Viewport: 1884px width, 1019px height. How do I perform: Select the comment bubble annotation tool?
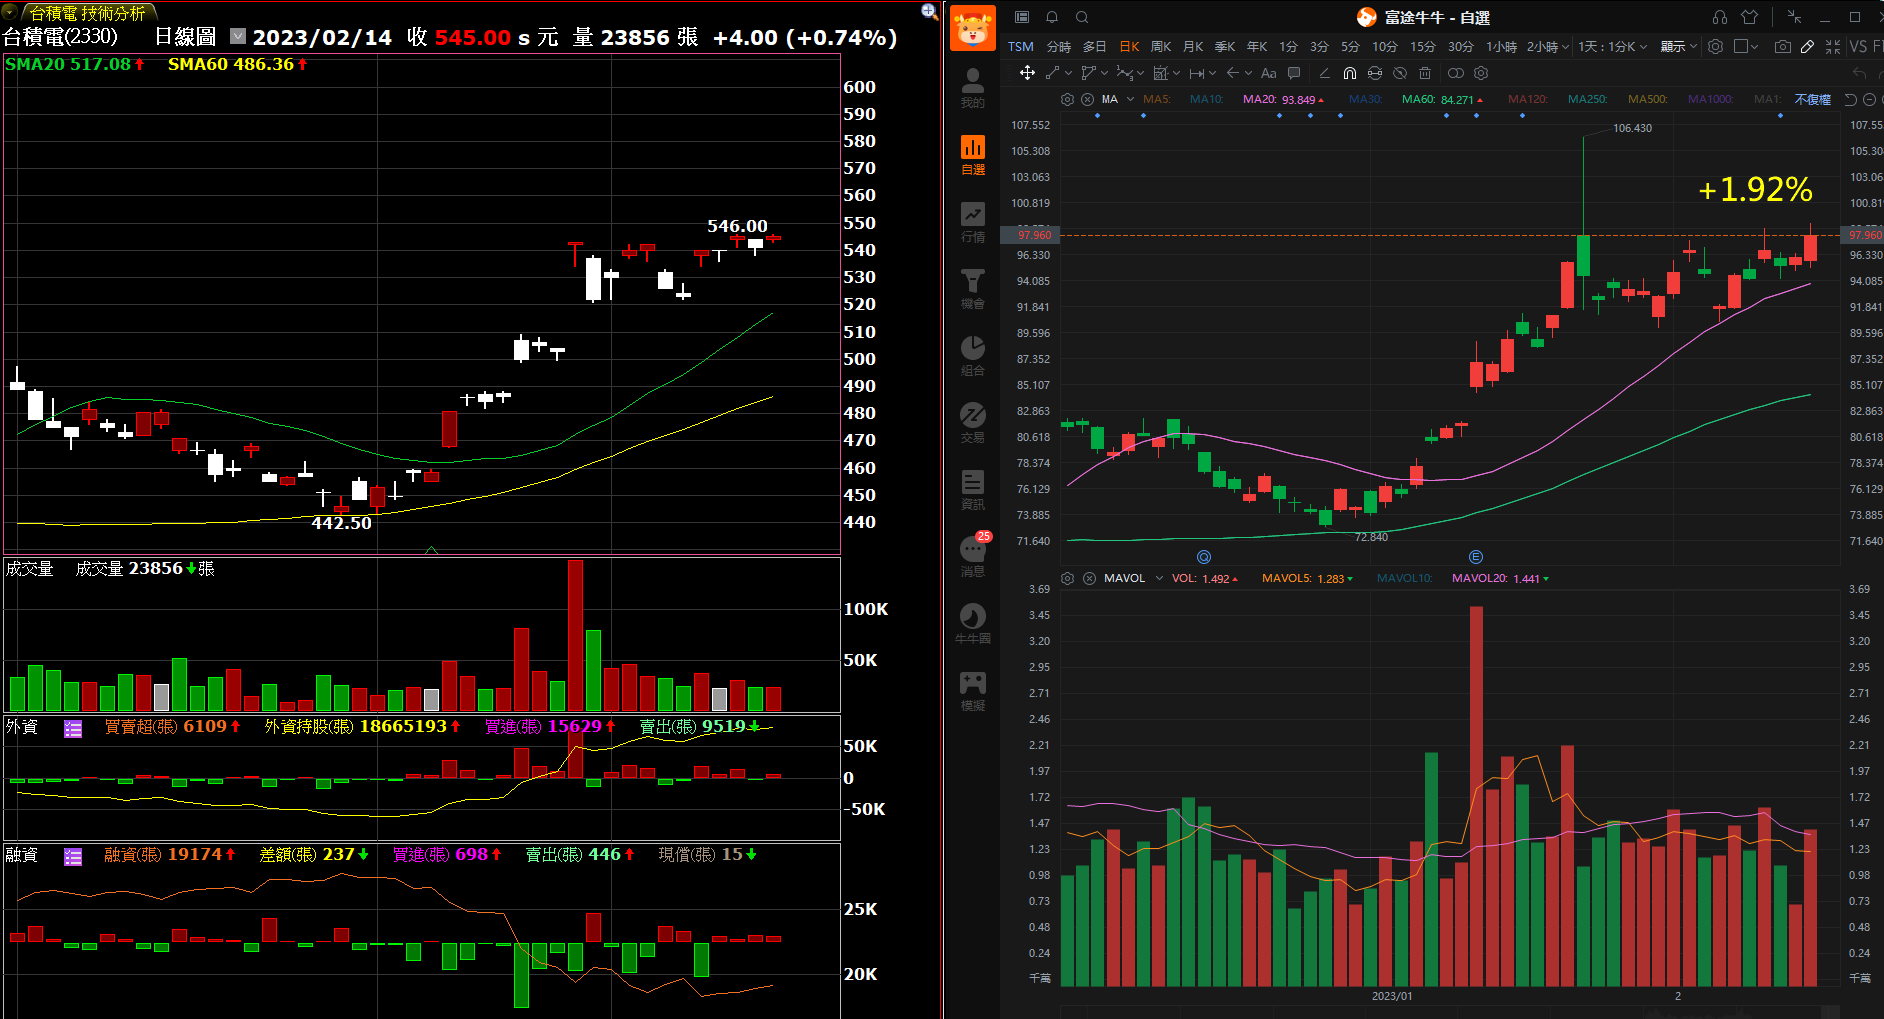[x=1294, y=73]
